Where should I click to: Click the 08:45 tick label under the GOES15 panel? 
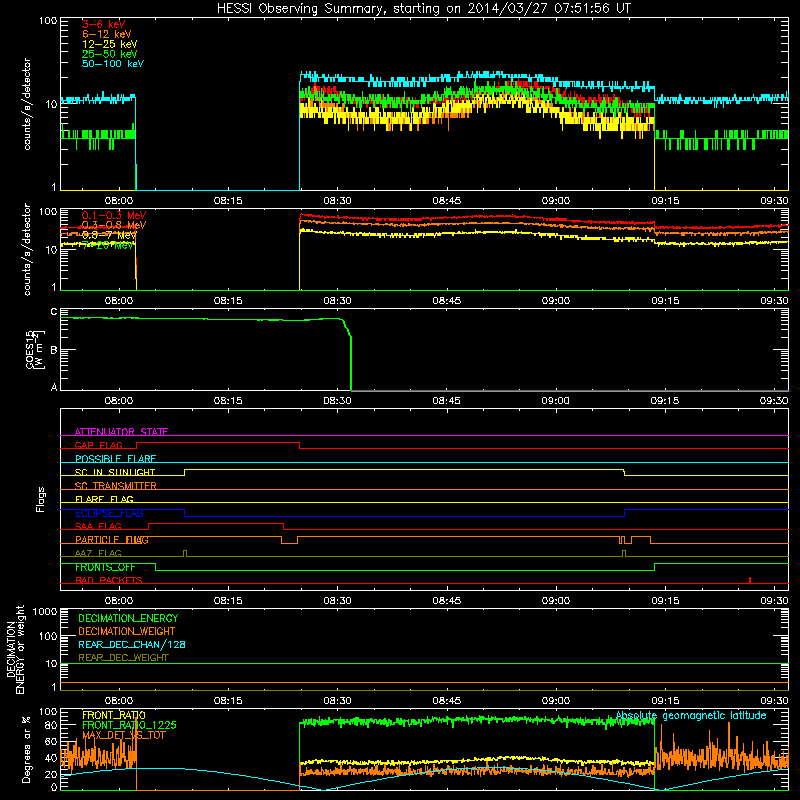[446, 401]
